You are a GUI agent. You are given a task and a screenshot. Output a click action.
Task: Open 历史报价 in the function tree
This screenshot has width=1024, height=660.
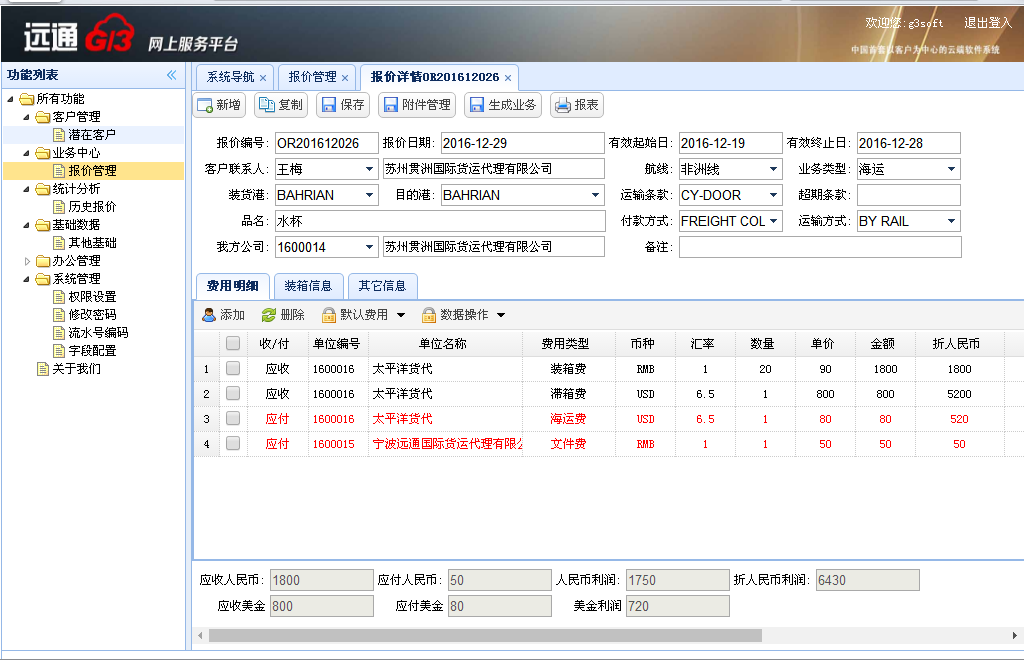coord(92,206)
